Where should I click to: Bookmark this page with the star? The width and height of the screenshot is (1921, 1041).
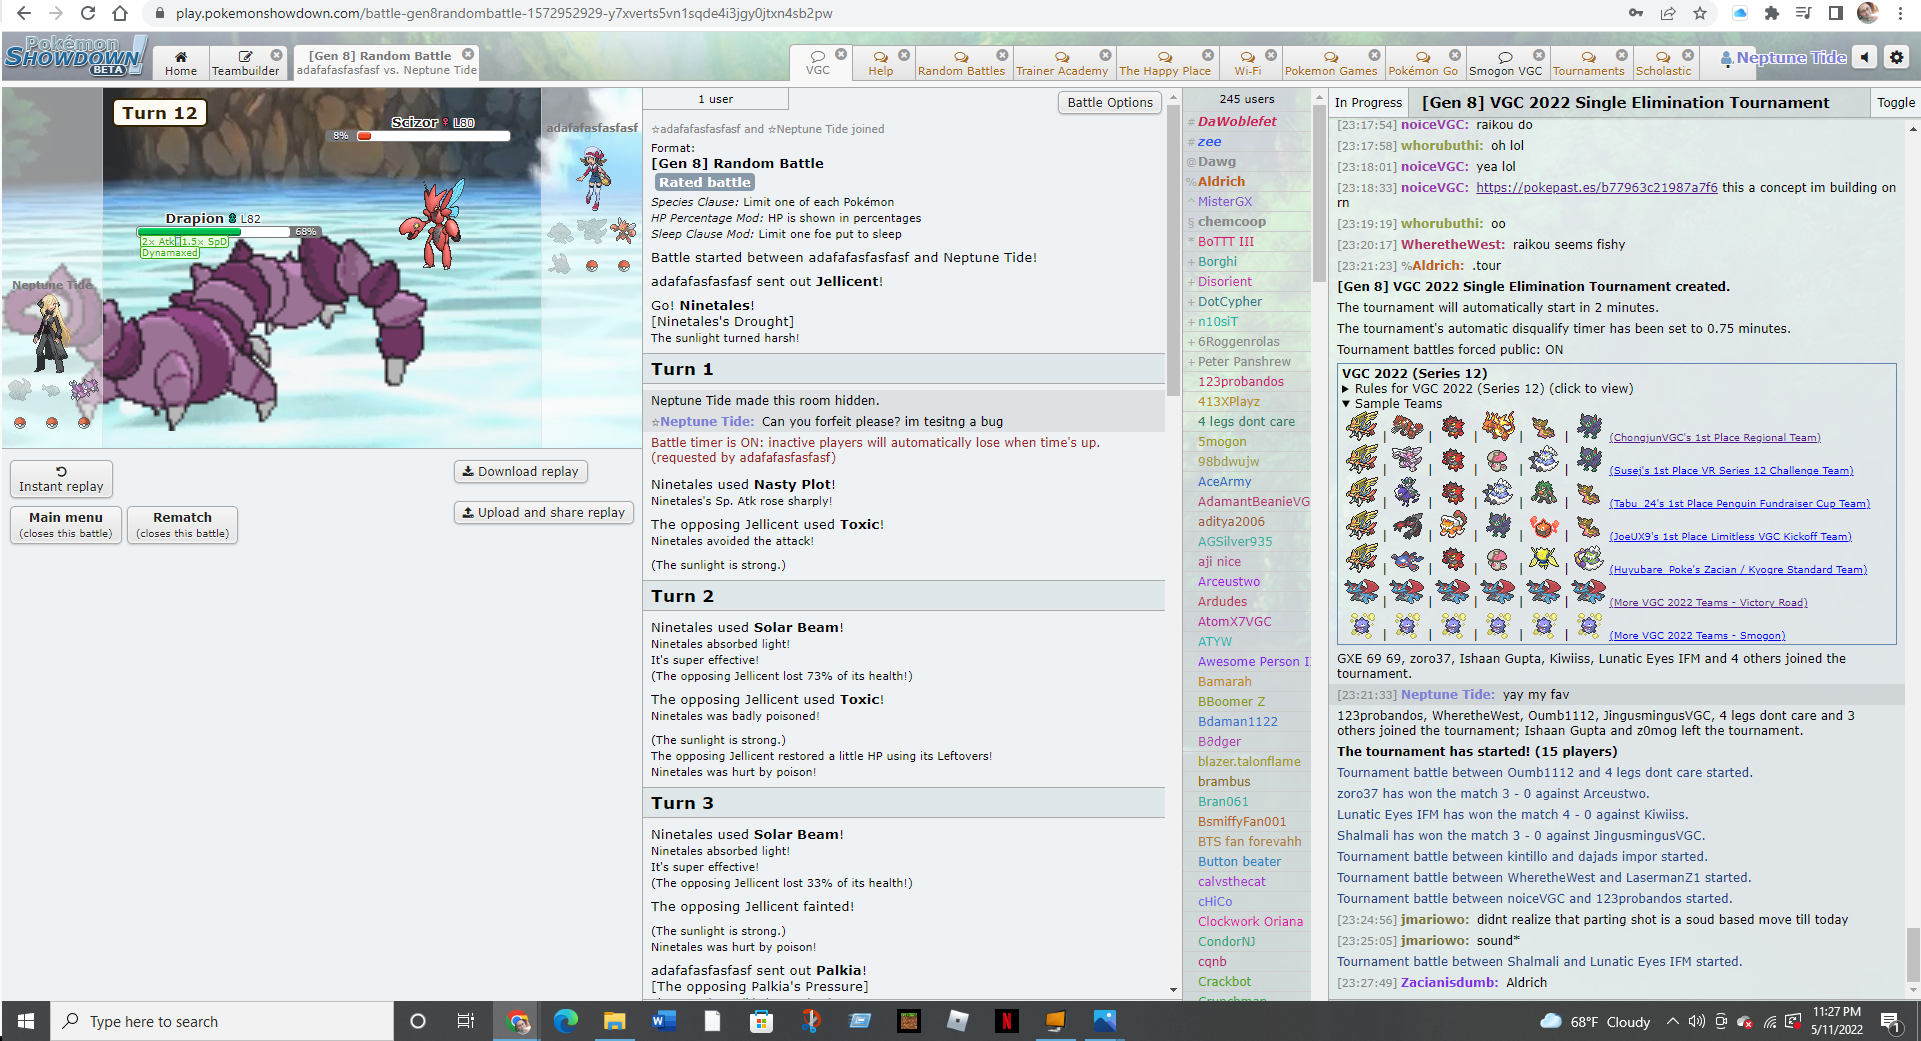tap(1700, 13)
